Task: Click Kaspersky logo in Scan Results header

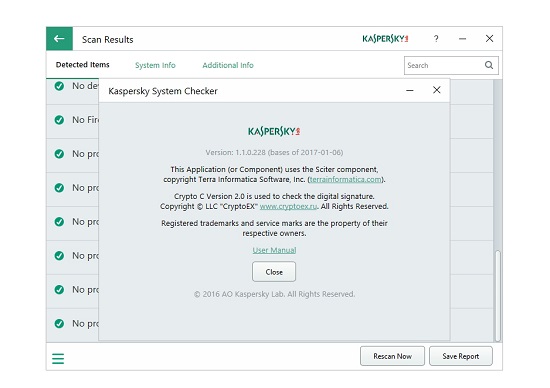Action: tap(385, 39)
